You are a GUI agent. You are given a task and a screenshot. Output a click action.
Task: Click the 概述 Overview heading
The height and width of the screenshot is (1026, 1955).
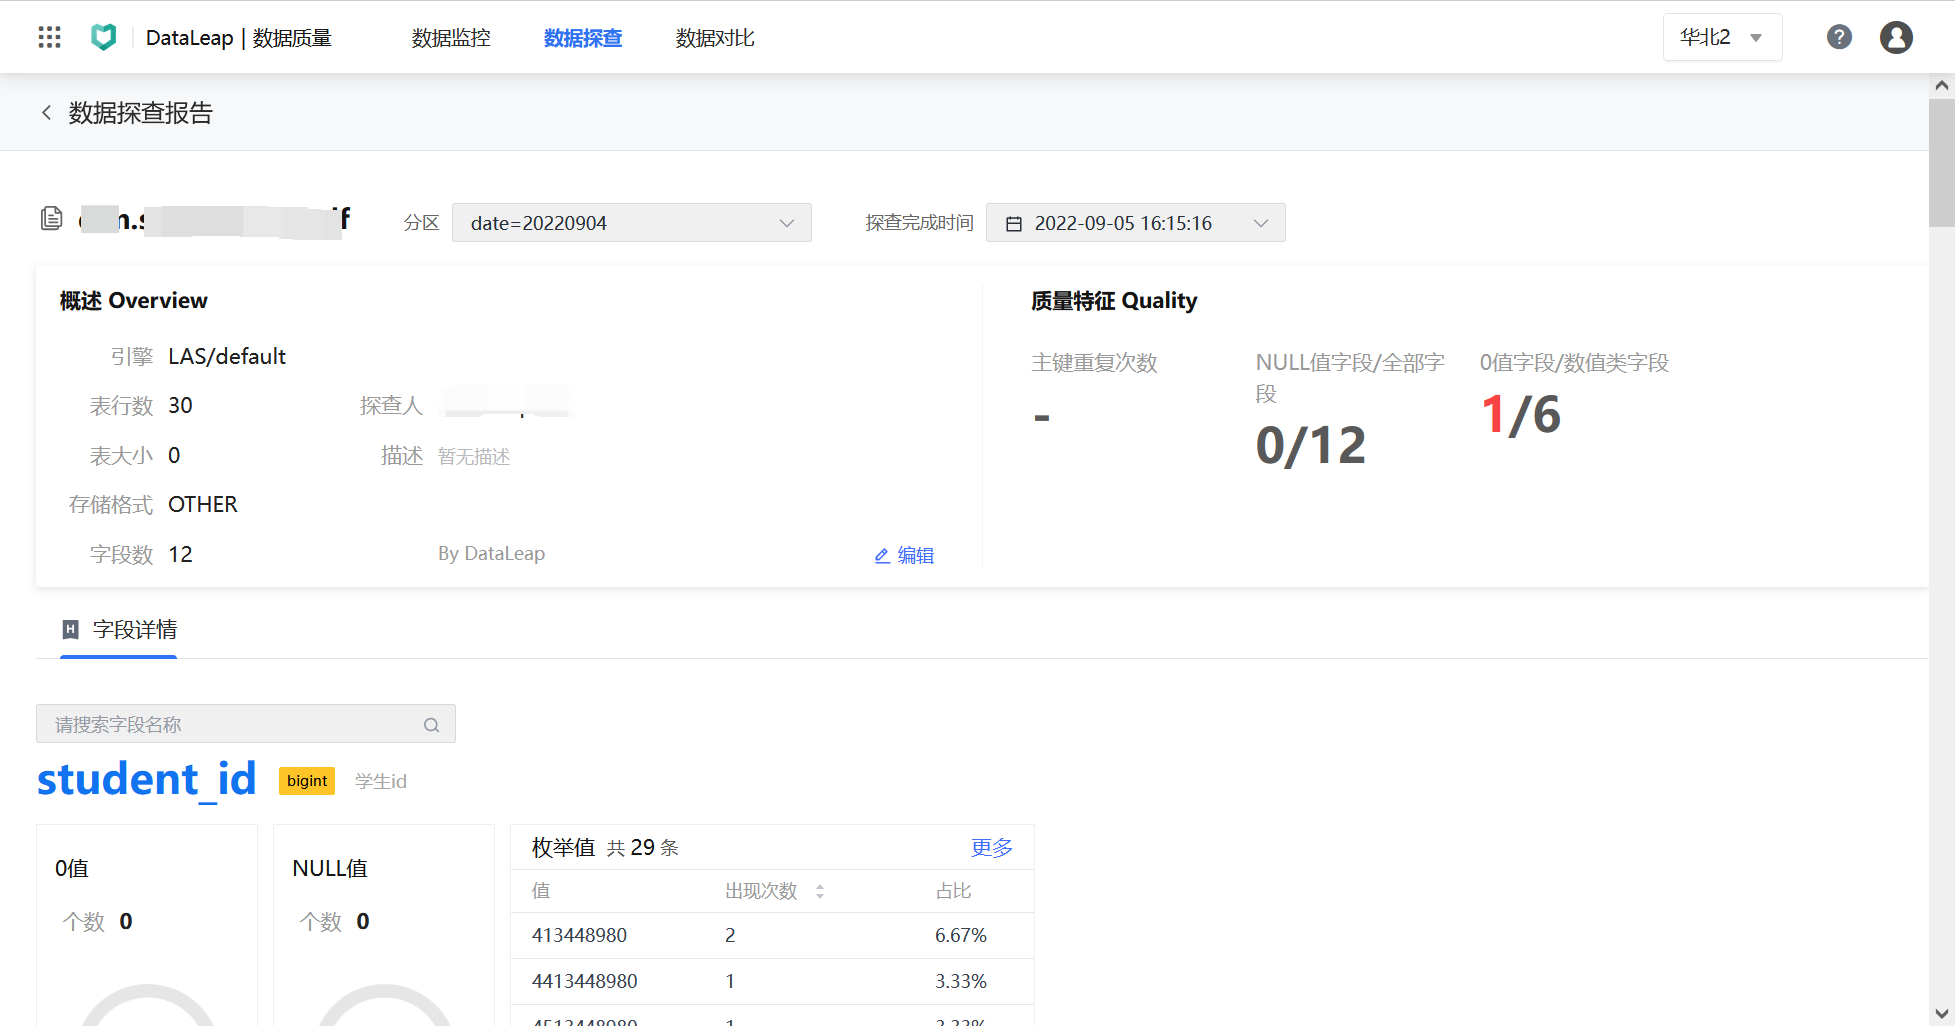click(x=134, y=301)
